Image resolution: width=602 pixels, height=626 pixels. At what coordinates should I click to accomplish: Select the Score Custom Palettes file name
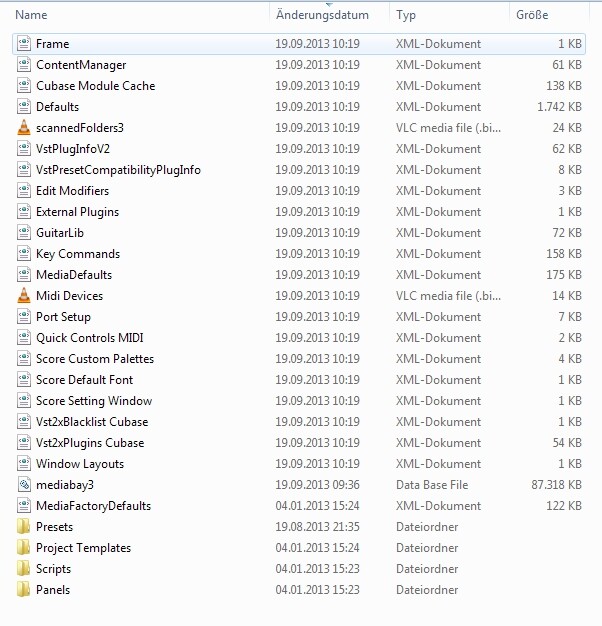coord(95,359)
